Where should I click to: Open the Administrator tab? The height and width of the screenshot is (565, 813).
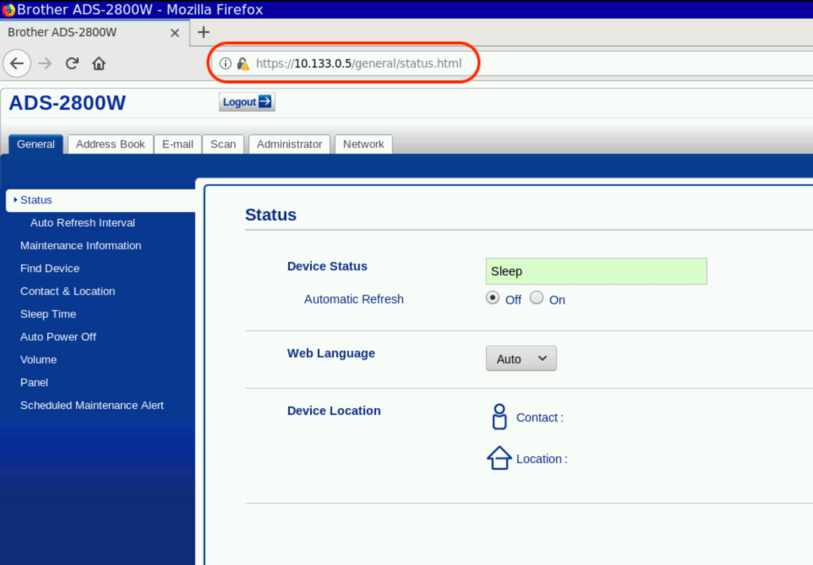[289, 144]
